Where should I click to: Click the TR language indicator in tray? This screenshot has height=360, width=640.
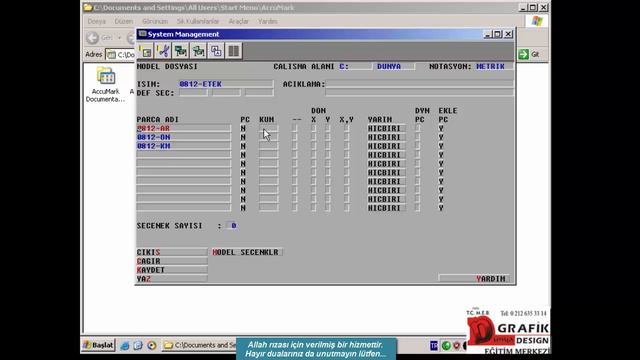tap(434, 346)
